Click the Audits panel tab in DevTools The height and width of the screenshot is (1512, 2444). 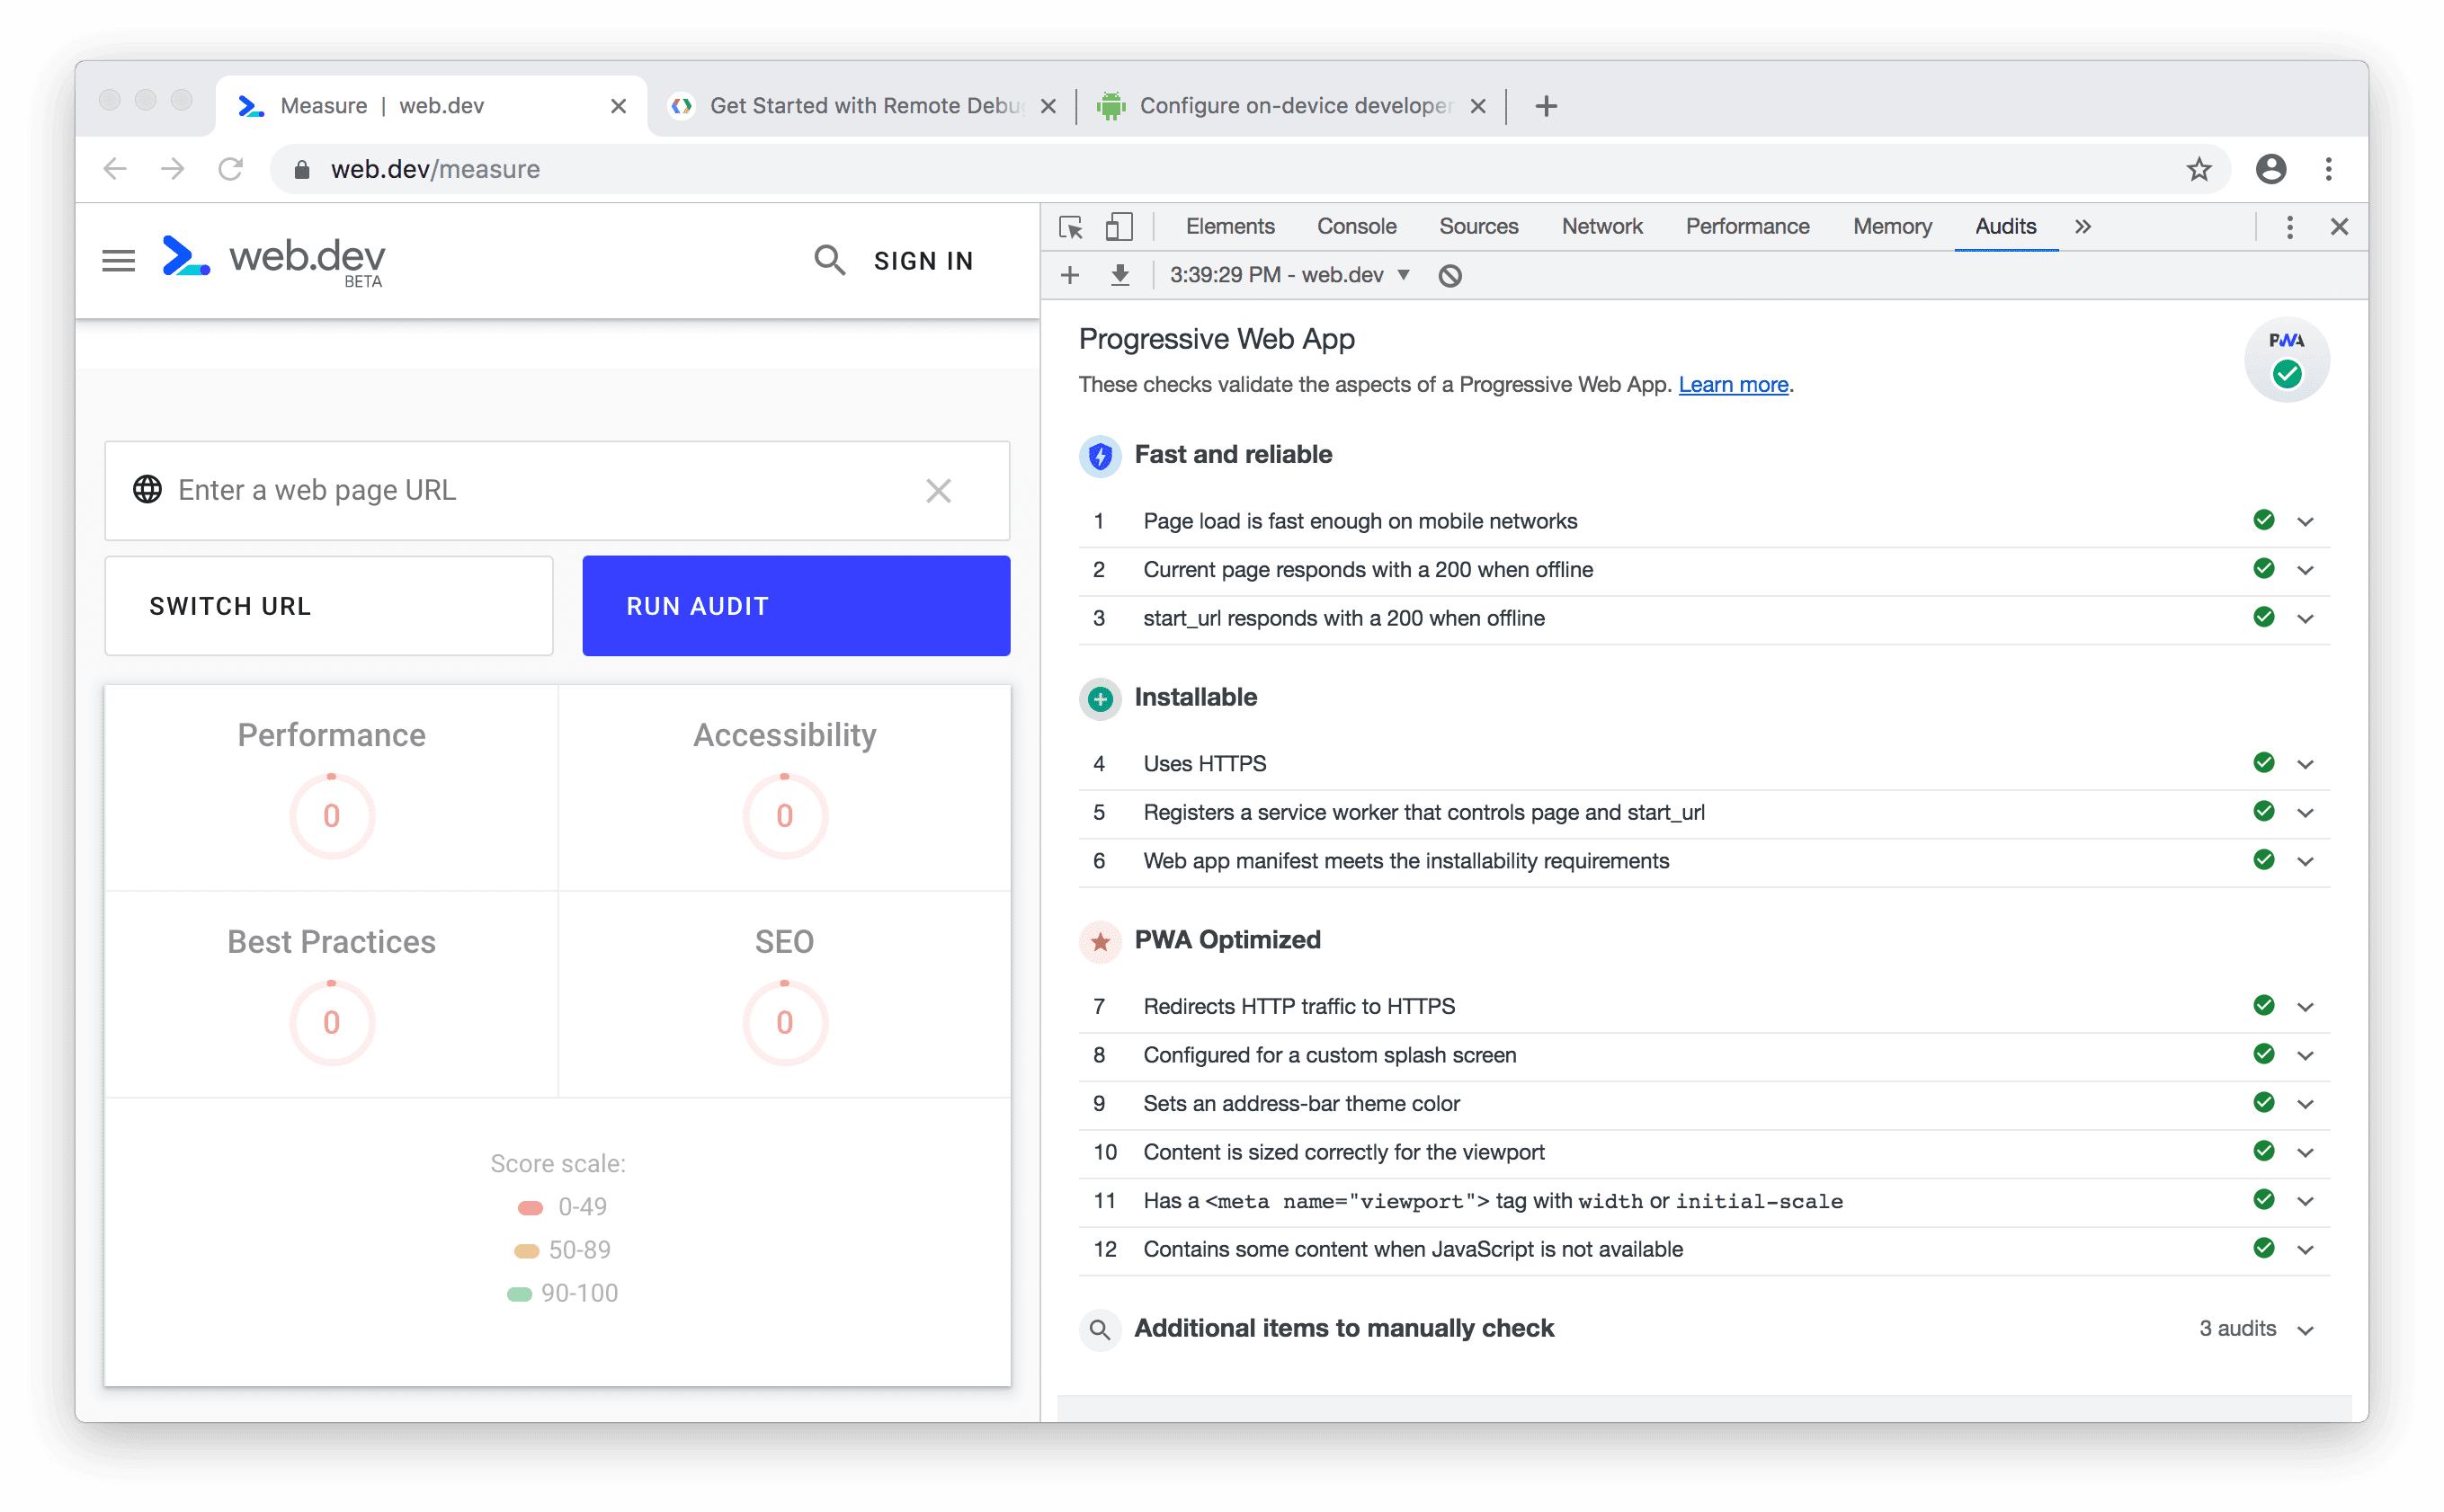(2004, 228)
